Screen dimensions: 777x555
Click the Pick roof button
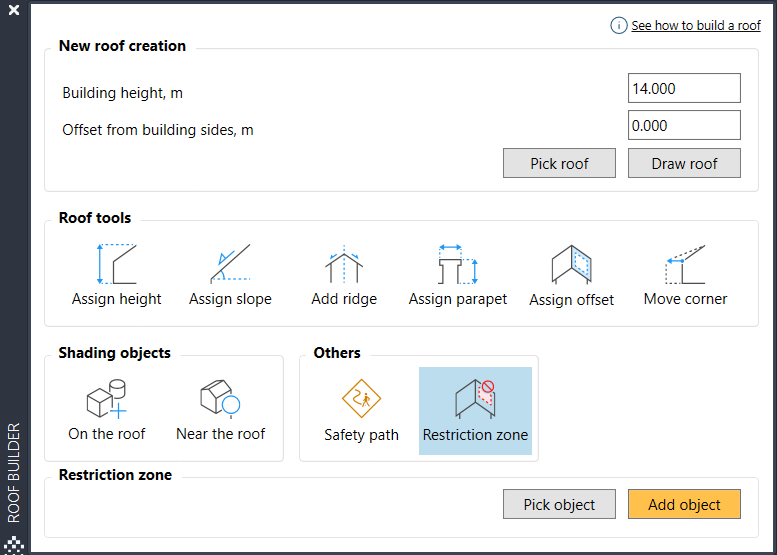pos(559,163)
